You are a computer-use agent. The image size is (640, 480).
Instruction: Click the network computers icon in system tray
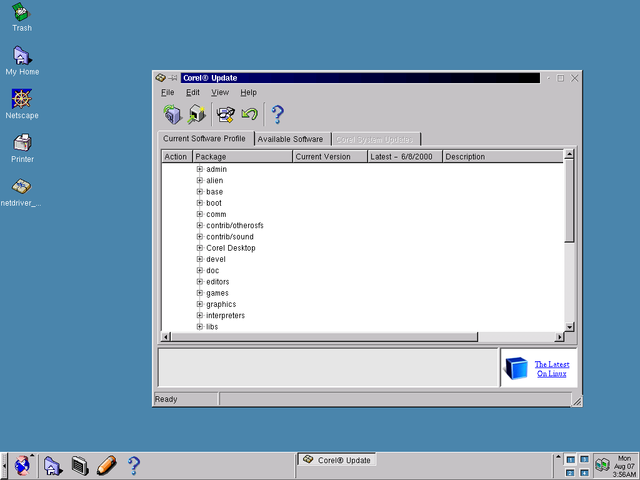pos(602,464)
